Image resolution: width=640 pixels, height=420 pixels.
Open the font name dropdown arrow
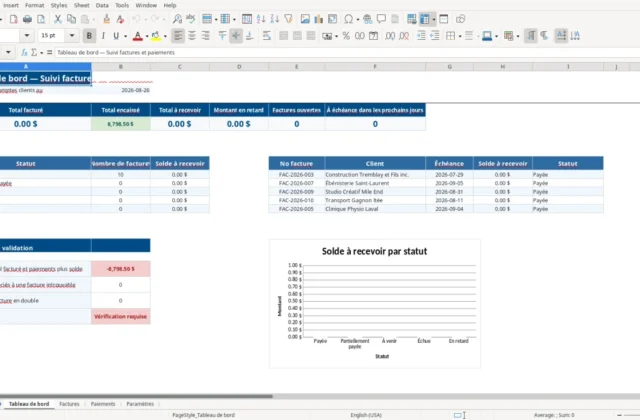coord(27,36)
